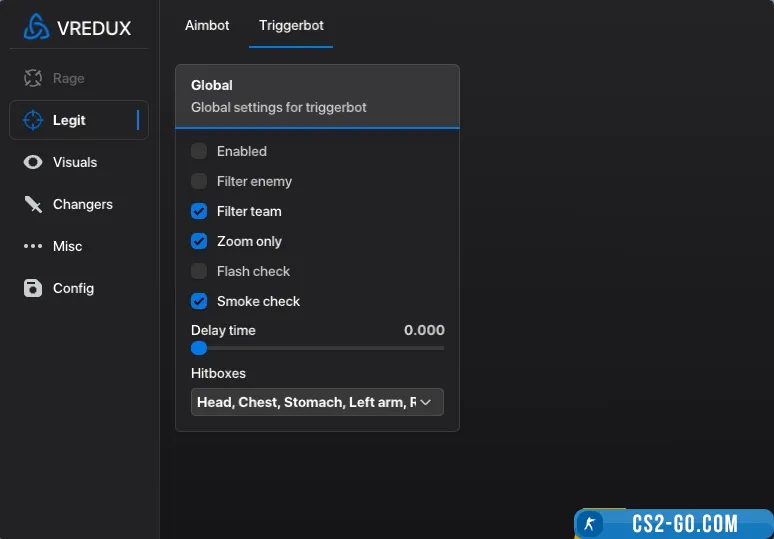The image size is (774, 539).
Task: Expand the Hitboxes dropdown
Action: coord(317,402)
